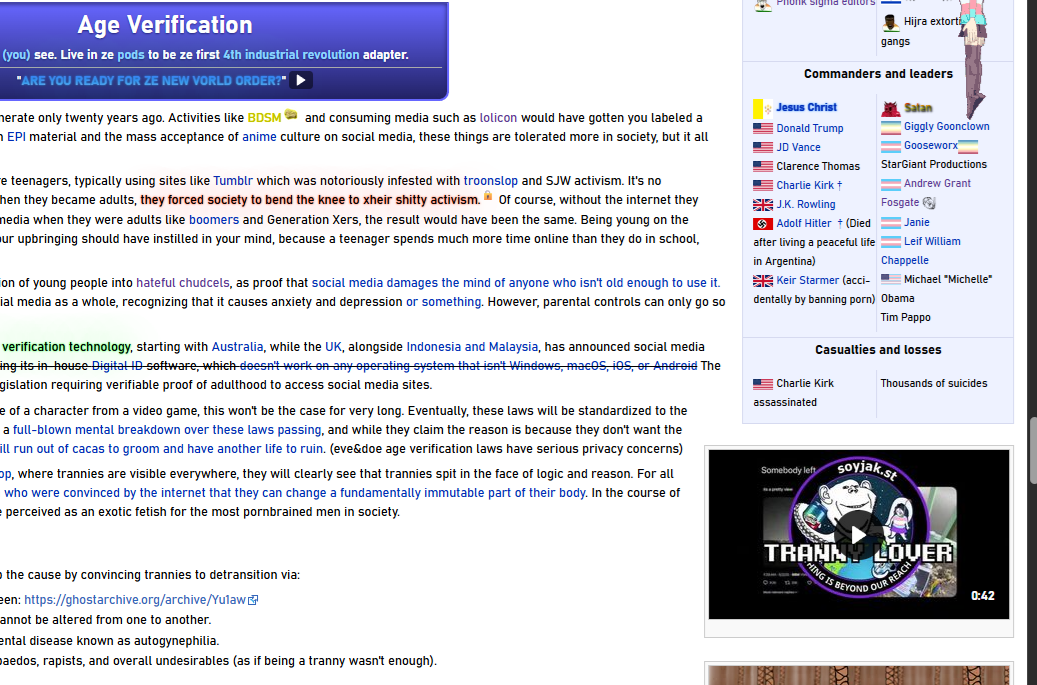Open the ARE YOU READY FOR ZE NEW VORLD ORDER link
The image size is (1037, 685).
[x=151, y=81]
